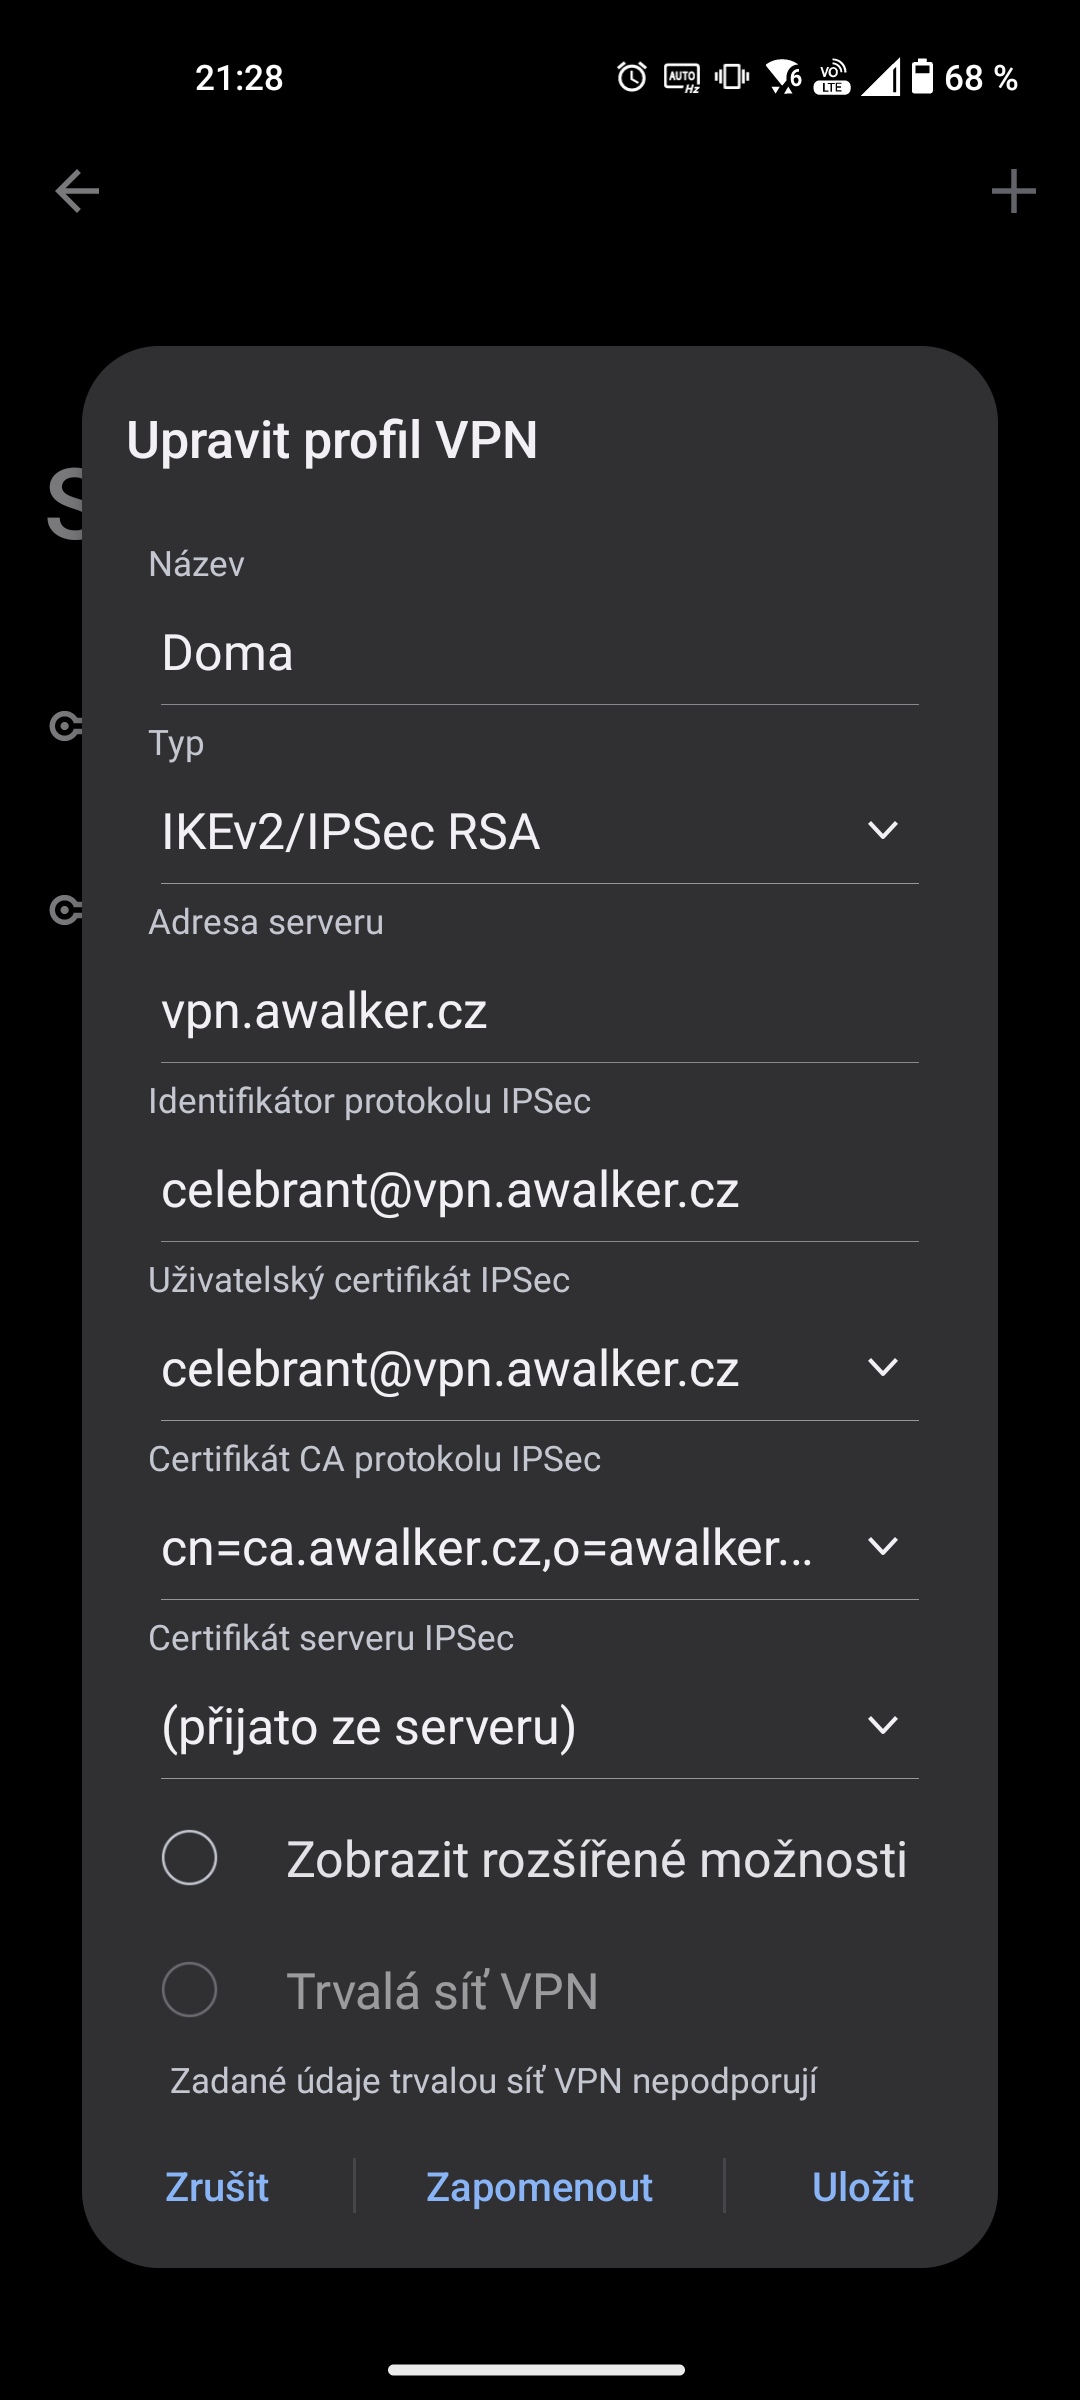
Task: Toggle the advanced options radio circle
Action: click(190, 1859)
